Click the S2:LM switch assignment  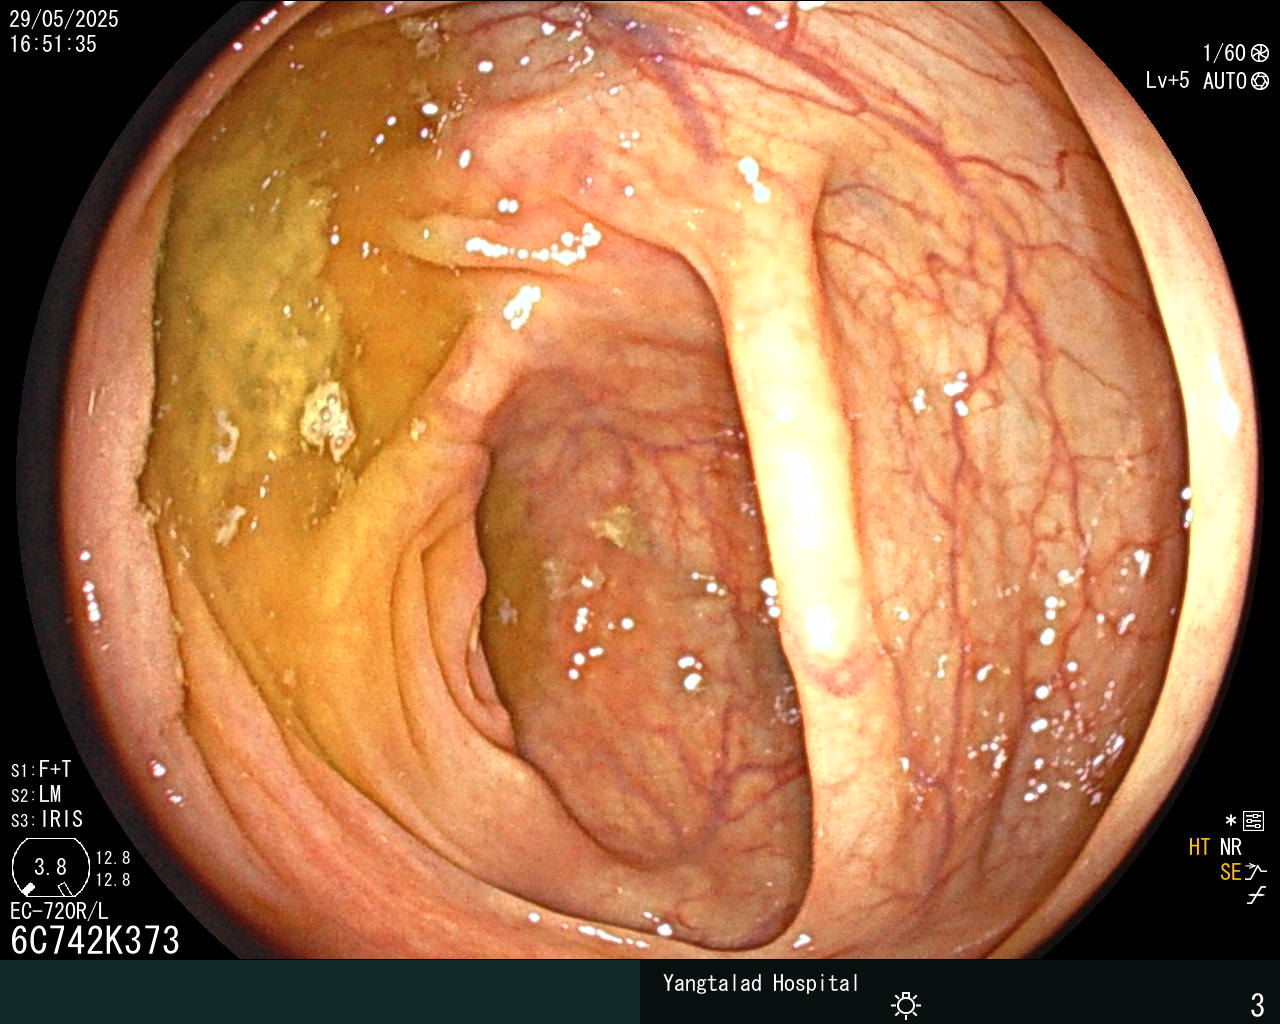coord(36,794)
